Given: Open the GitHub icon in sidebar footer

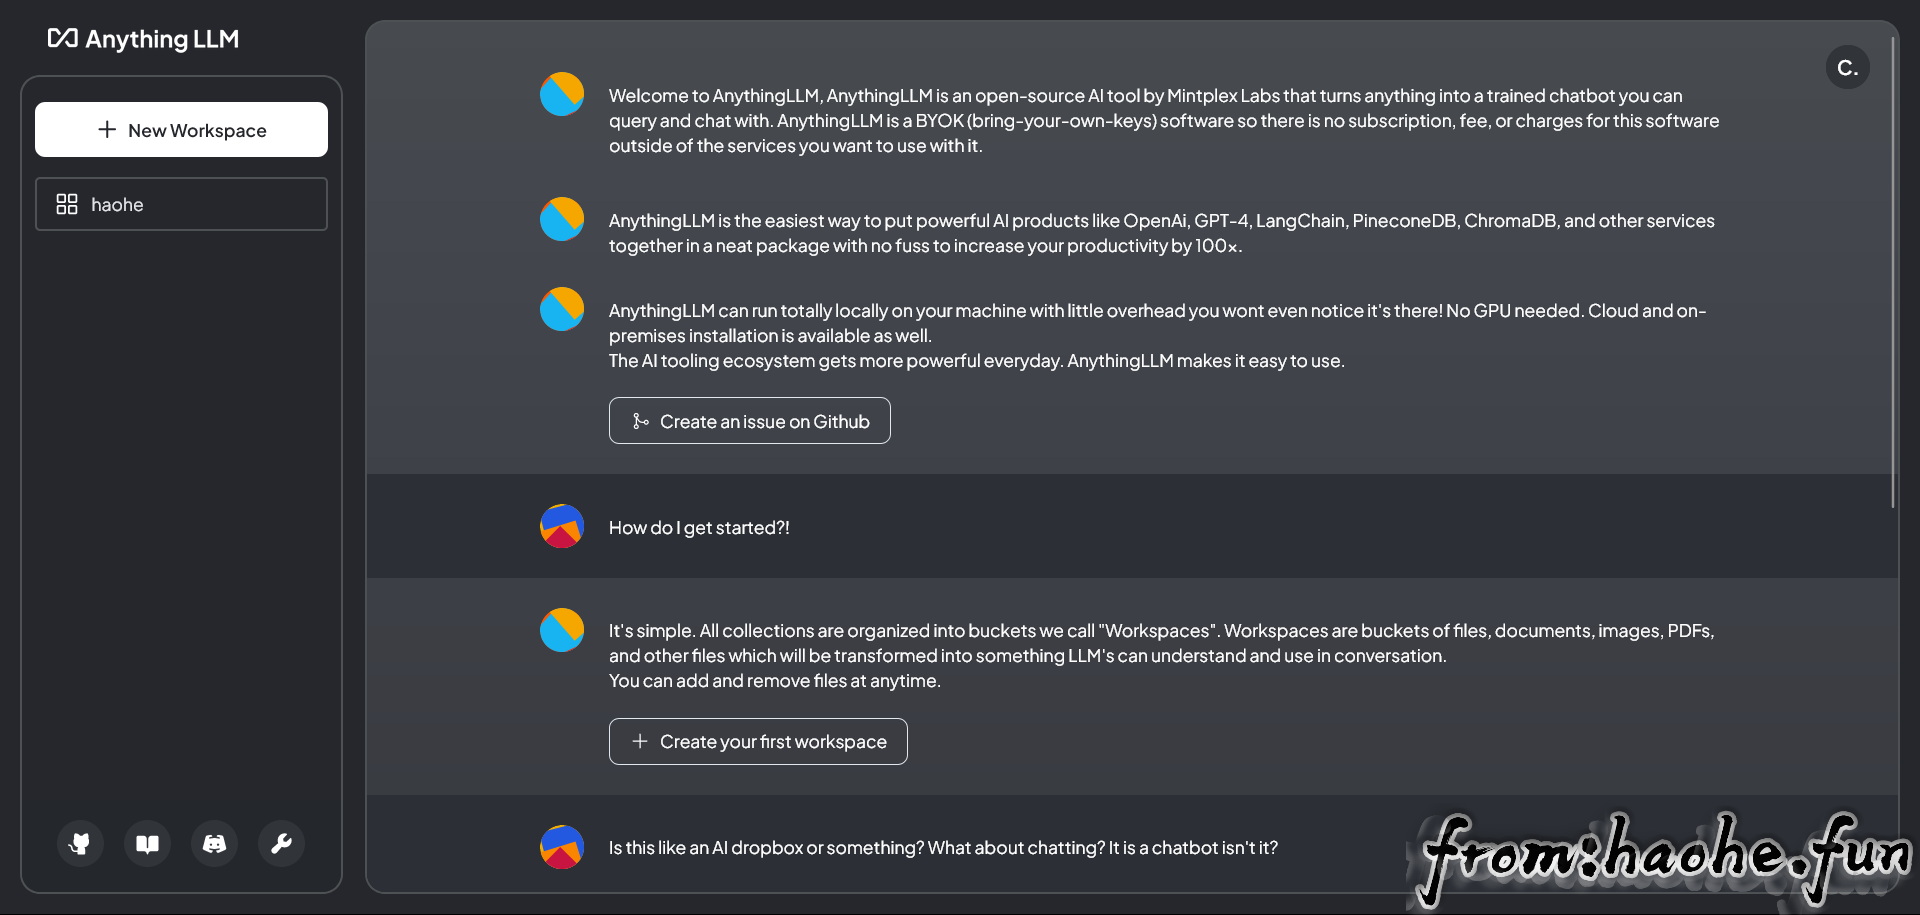Looking at the screenshot, I should click(80, 844).
